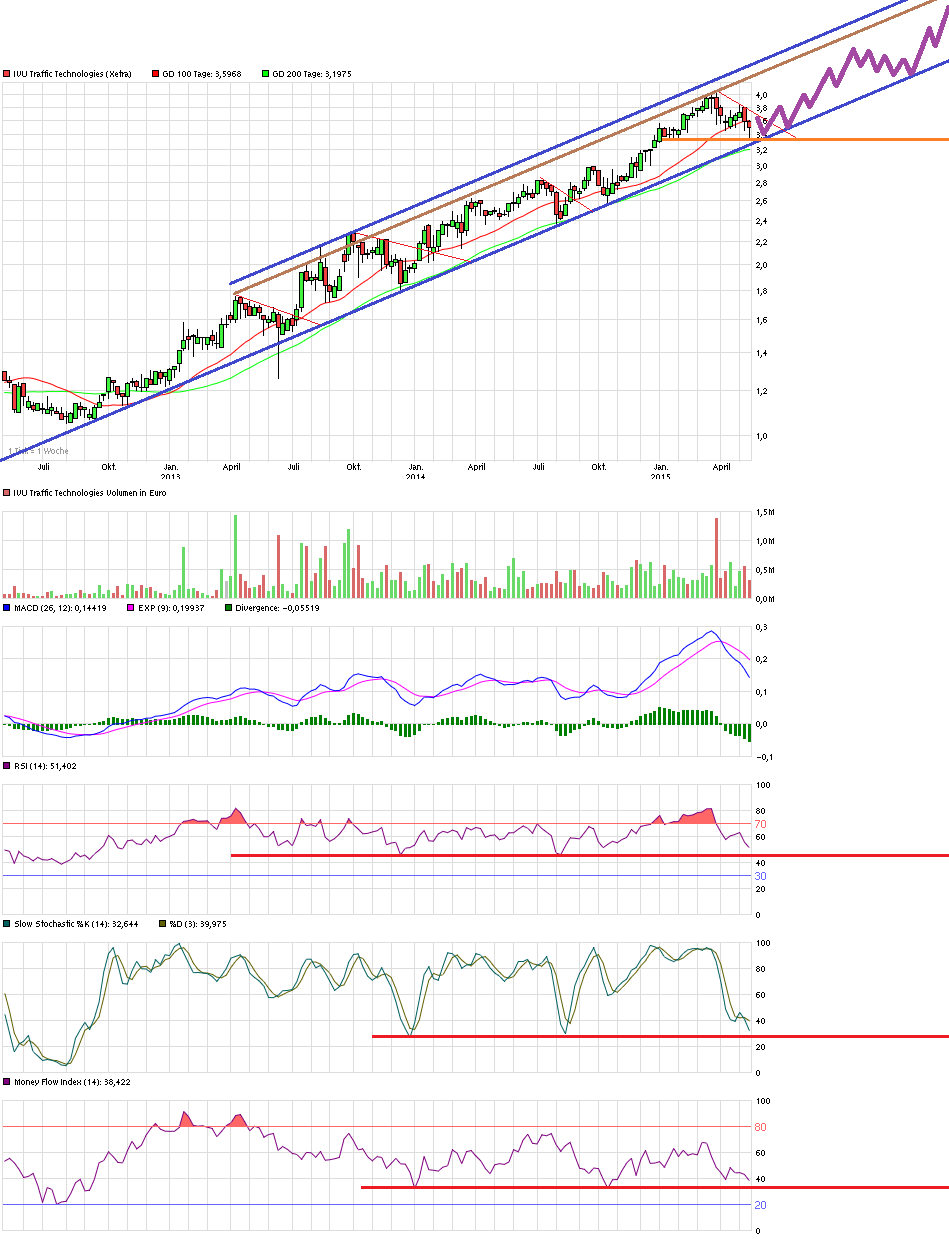
Task: Click the 2015 year label on the time axis
Action: [660, 476]
